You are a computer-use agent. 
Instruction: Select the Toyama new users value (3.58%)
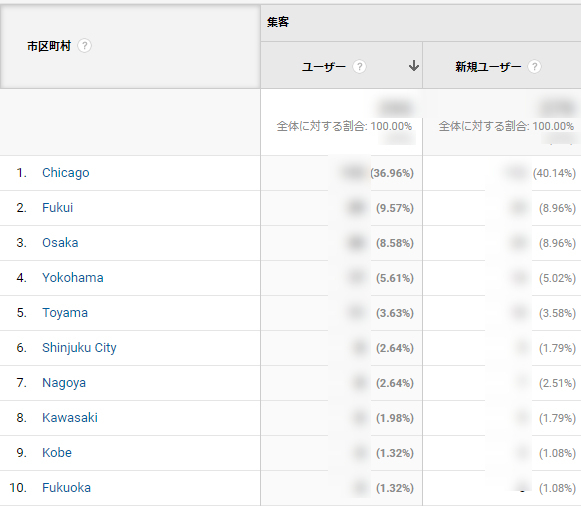(x=557, y=313)
